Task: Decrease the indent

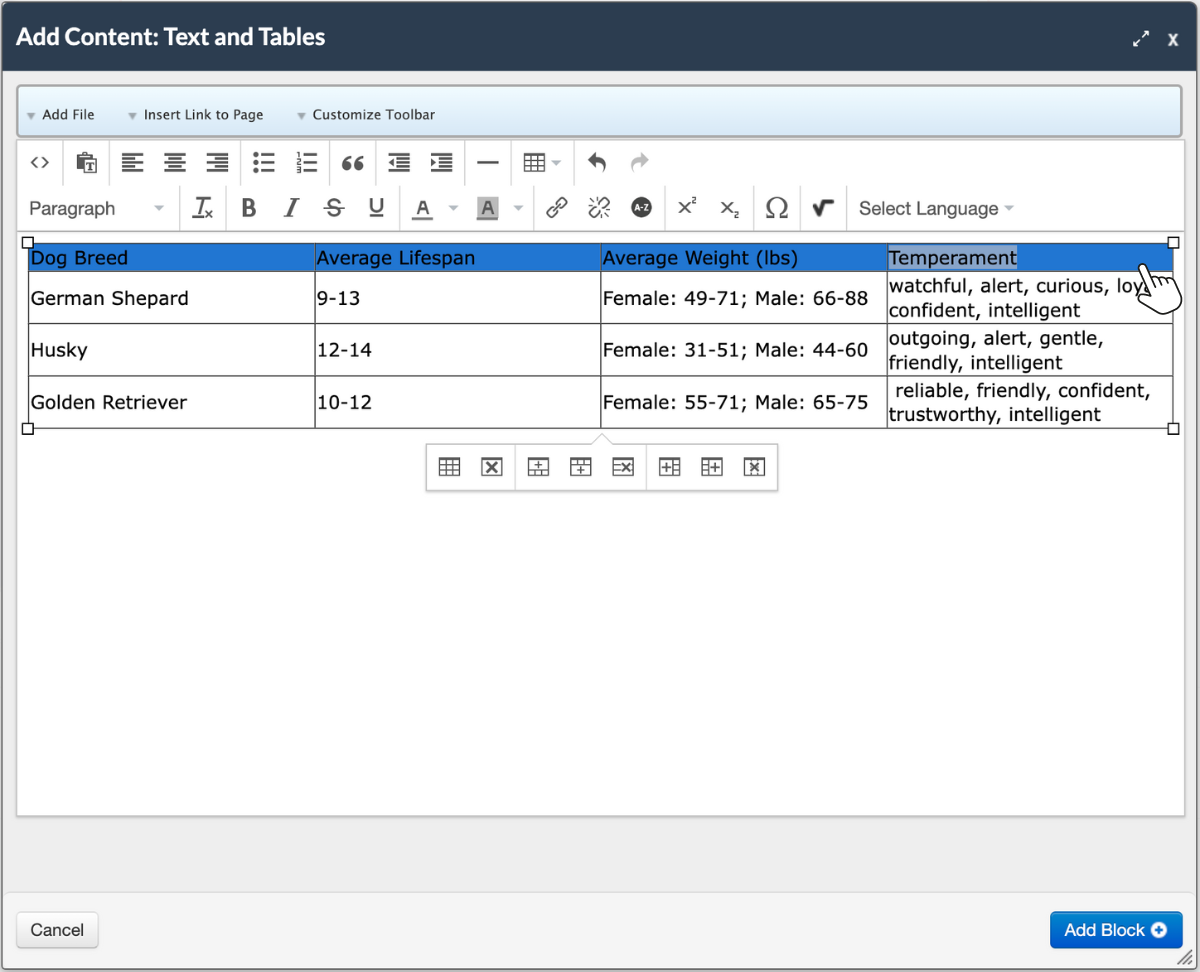Action: pyautogui.click(x=399, y=162)
